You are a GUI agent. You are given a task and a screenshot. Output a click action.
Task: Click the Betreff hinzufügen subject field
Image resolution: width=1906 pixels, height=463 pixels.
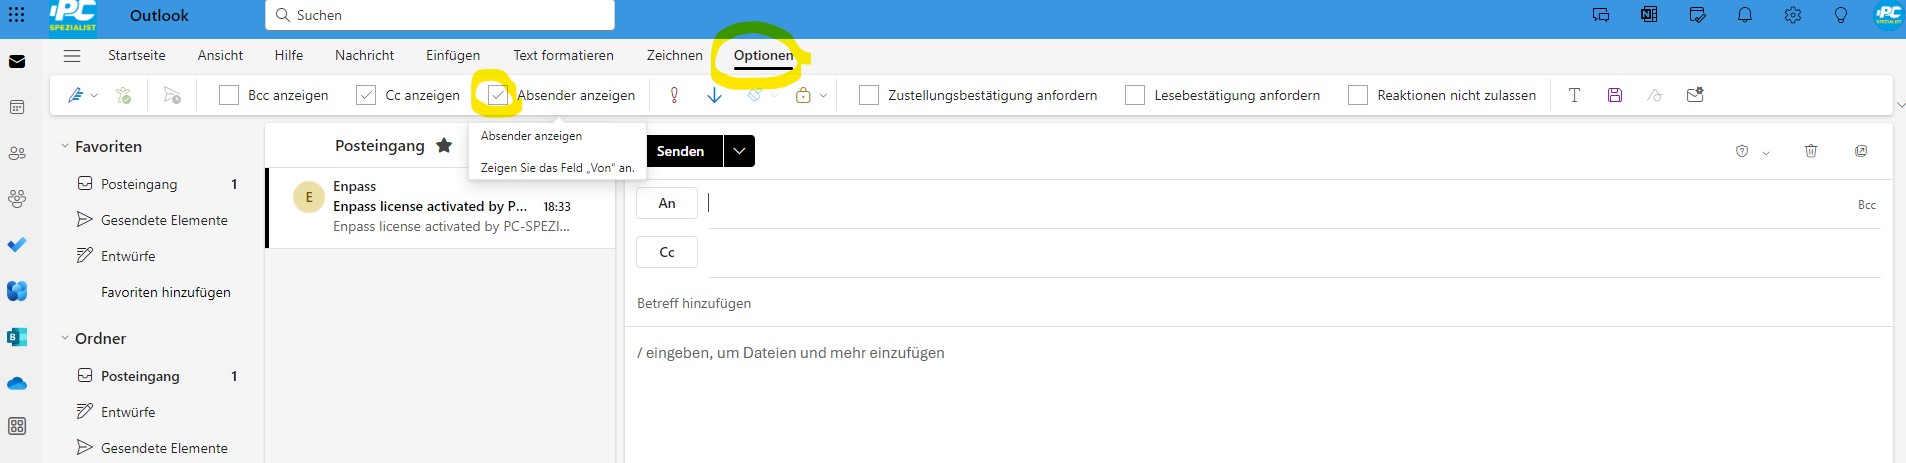[900, 303]
